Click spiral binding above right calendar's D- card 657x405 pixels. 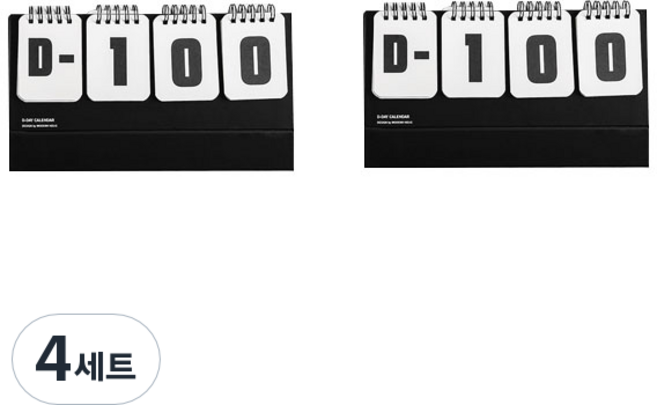pyautogui.click(x=405, y=11)
